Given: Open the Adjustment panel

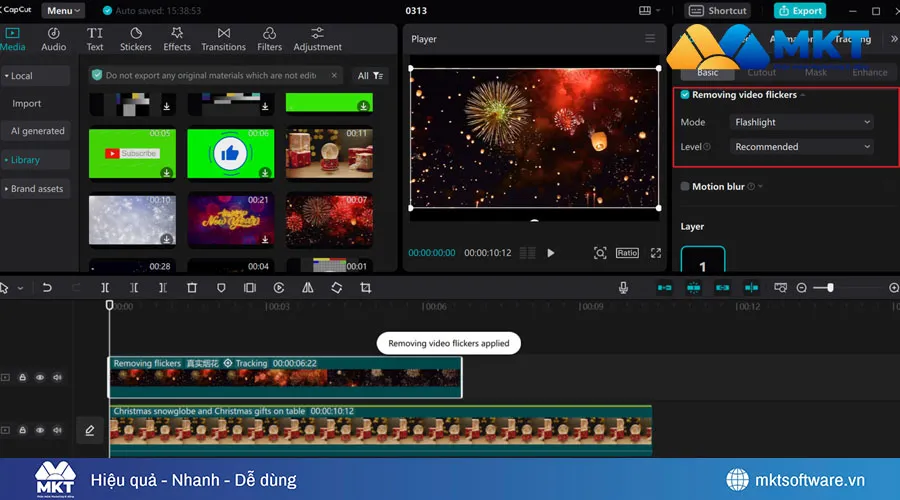Looking at the screenshot, I should (x=317, y=39).
